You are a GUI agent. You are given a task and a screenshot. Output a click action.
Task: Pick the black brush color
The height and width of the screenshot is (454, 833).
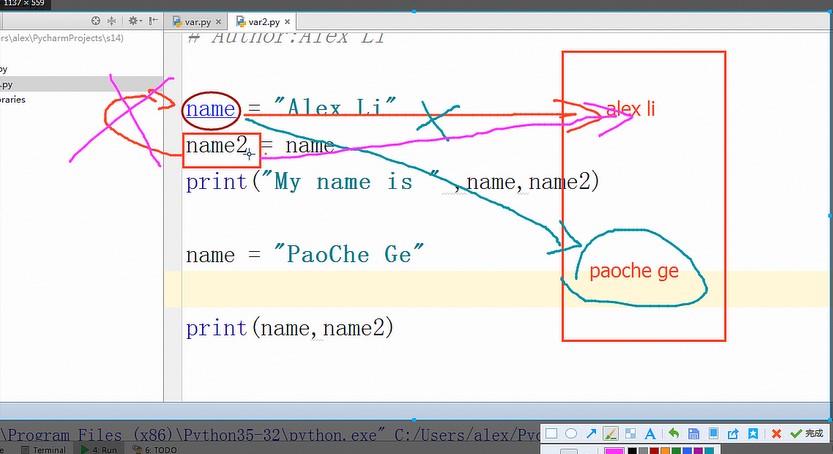[632, 451]
